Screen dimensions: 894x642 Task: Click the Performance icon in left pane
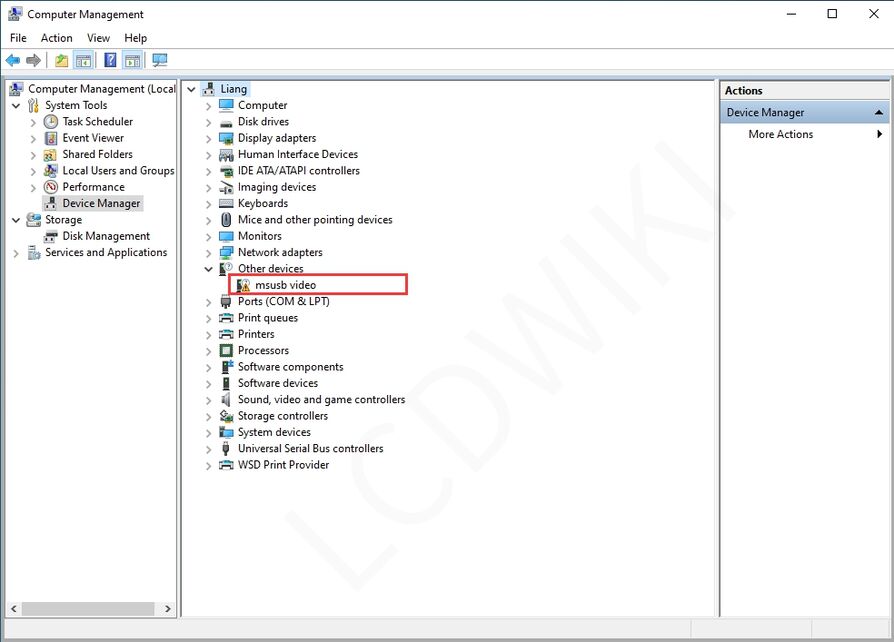[x=51, y=187]
